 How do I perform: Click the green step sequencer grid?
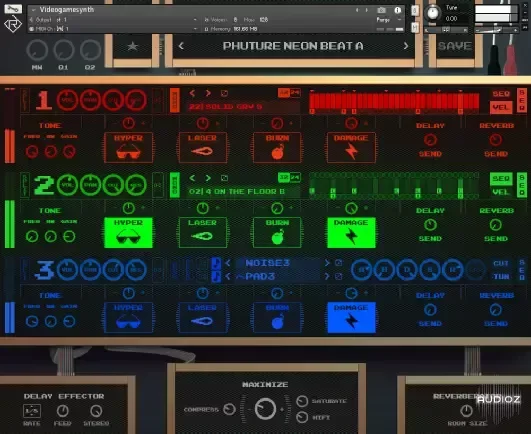(394, 186)
